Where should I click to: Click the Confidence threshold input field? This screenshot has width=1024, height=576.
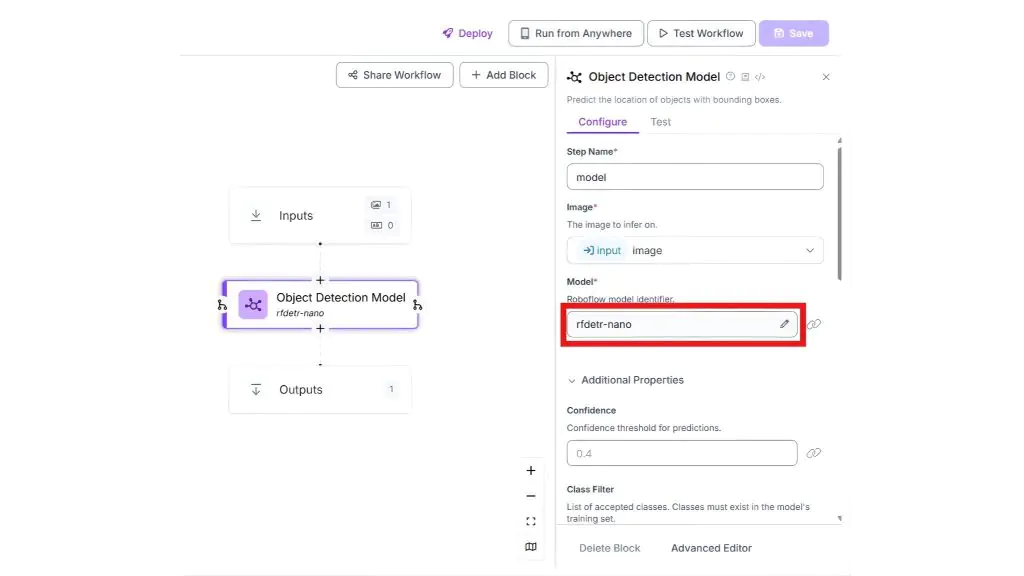pos(682,453)
